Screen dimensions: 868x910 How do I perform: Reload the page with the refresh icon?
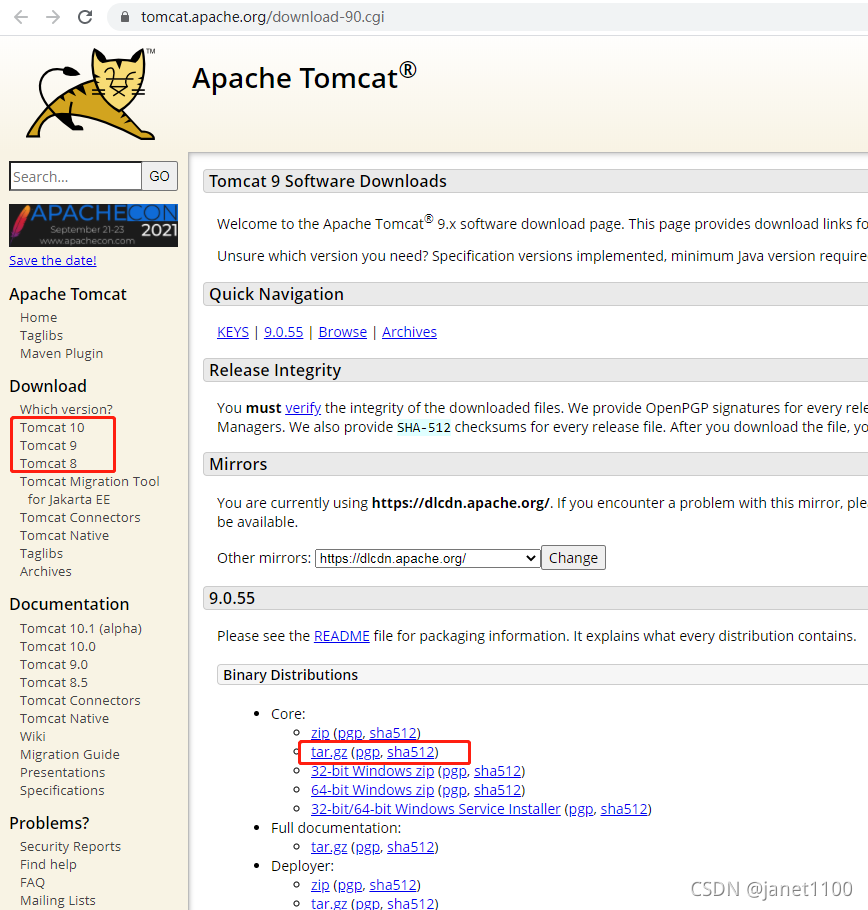(x=85, y=17)
